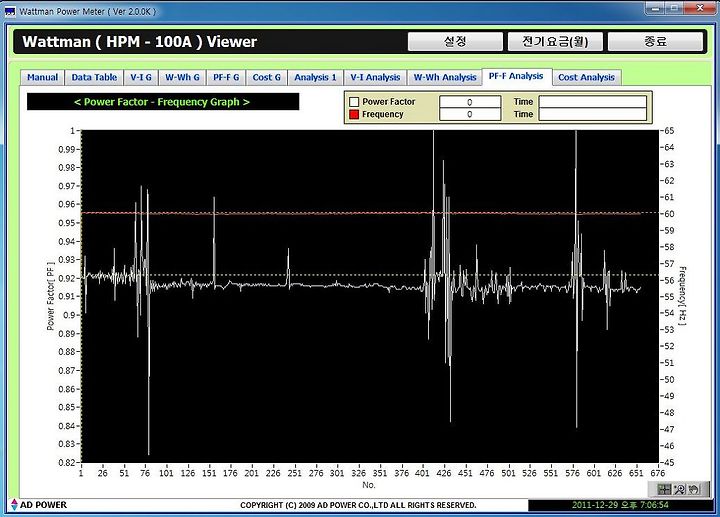This screenshot has height=517, width=720.
Task: Switch to the W-Wh G tab
Action: click(182, 78)
